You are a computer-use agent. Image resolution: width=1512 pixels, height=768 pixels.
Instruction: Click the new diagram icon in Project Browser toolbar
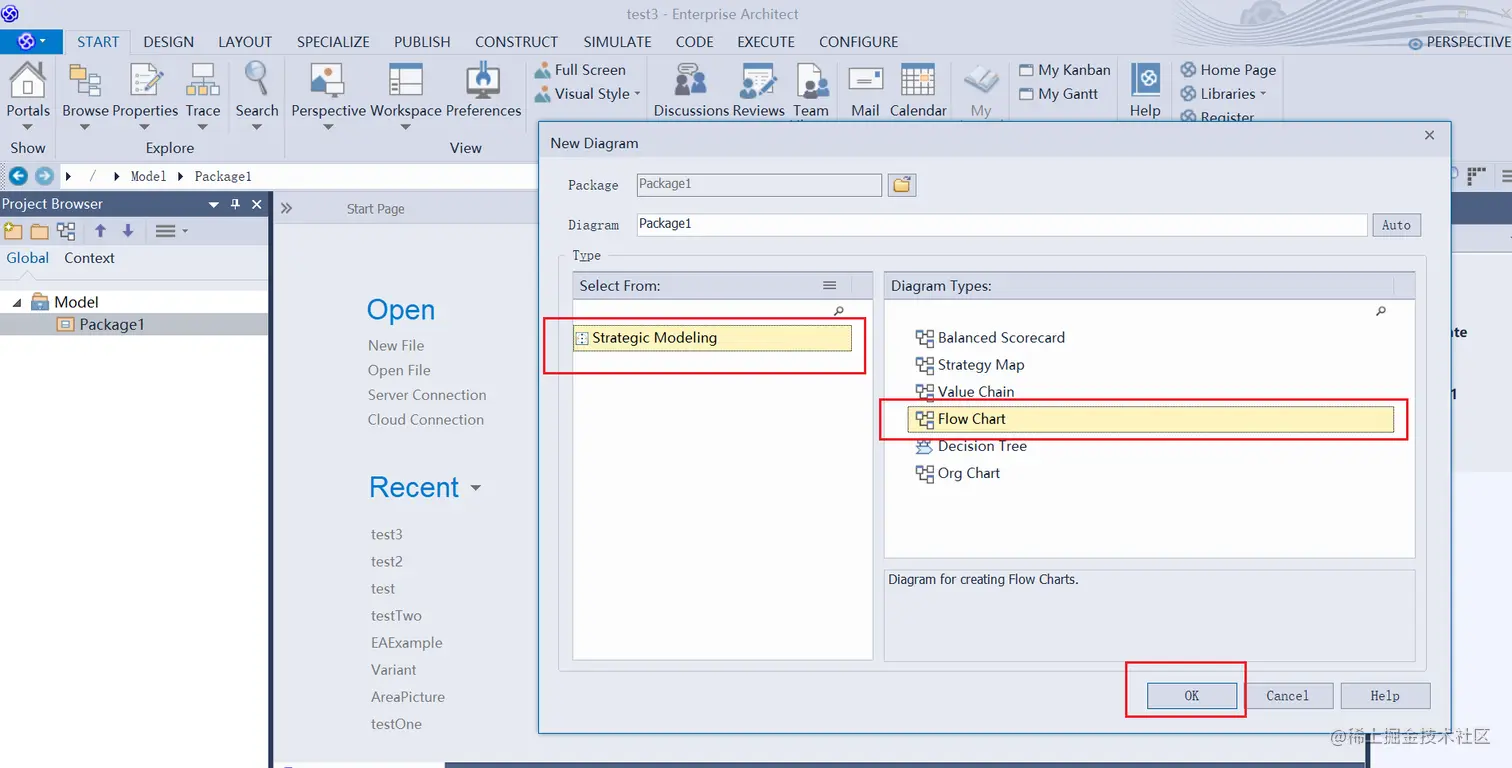[x=66, y=231]
